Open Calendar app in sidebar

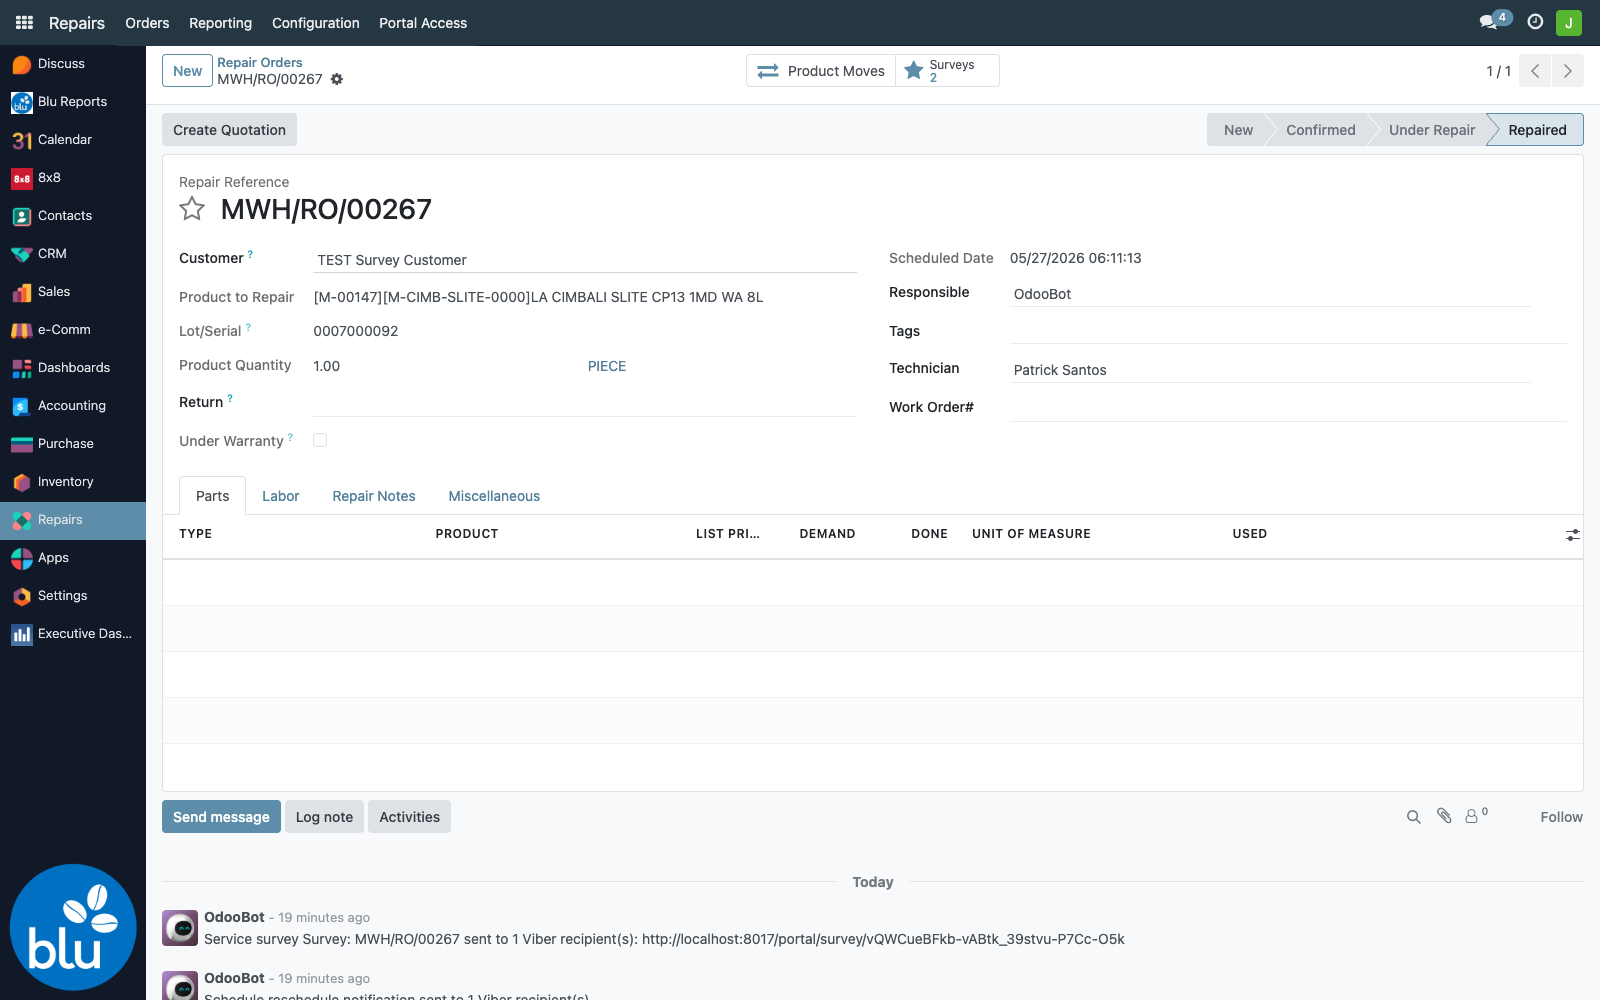(73, 140)
